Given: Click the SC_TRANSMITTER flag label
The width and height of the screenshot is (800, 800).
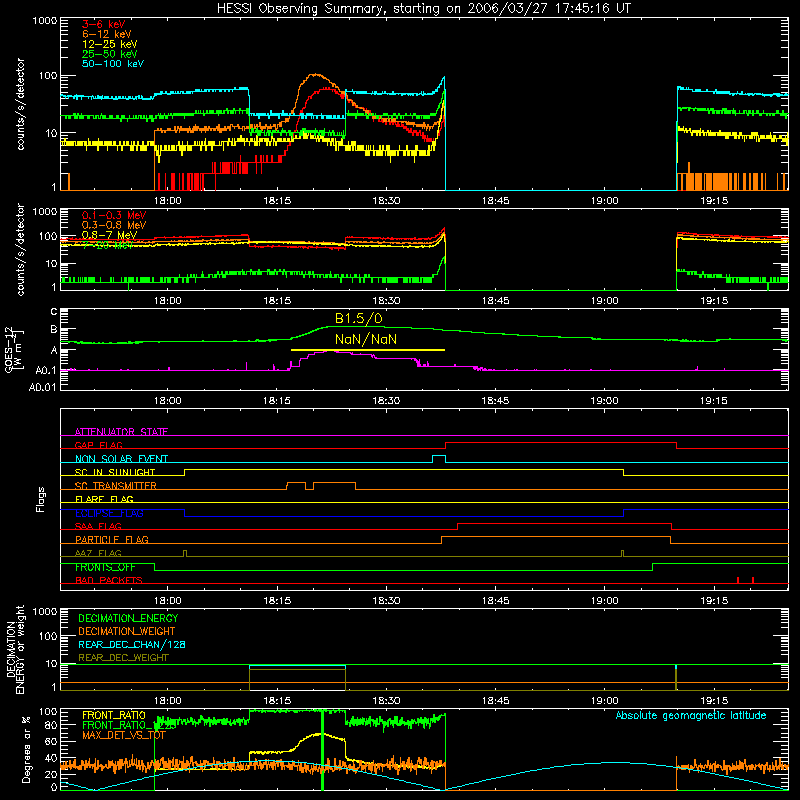Looking at the screenshot, I should pyautogui.click(x=115, y=486).
